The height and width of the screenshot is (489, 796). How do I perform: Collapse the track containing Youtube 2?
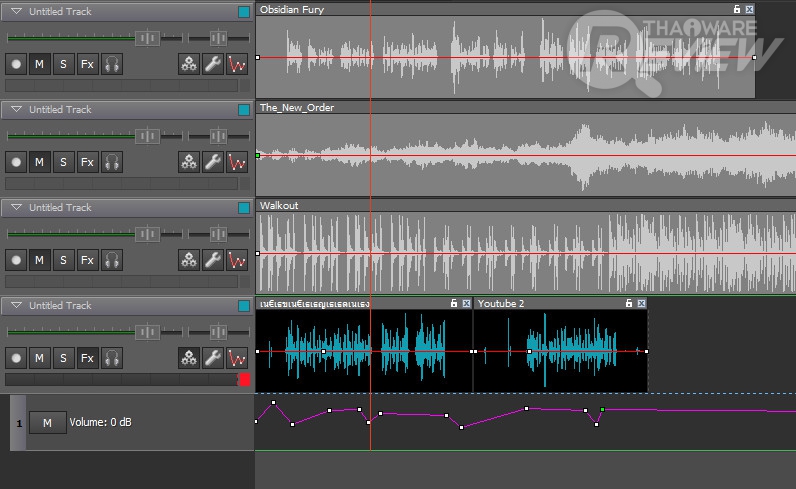pos(16,305)
